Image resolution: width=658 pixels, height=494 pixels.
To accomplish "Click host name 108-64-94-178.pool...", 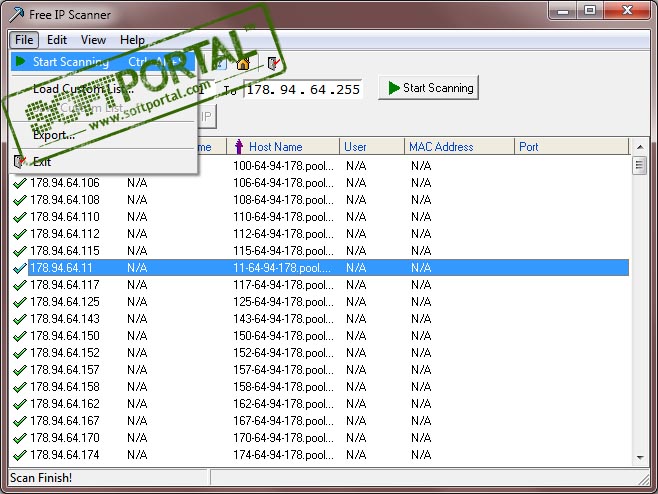I will point(284,200).
